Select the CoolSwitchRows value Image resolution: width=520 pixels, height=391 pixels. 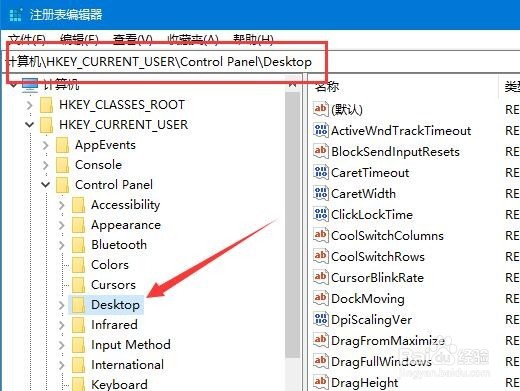pos(378,256)
